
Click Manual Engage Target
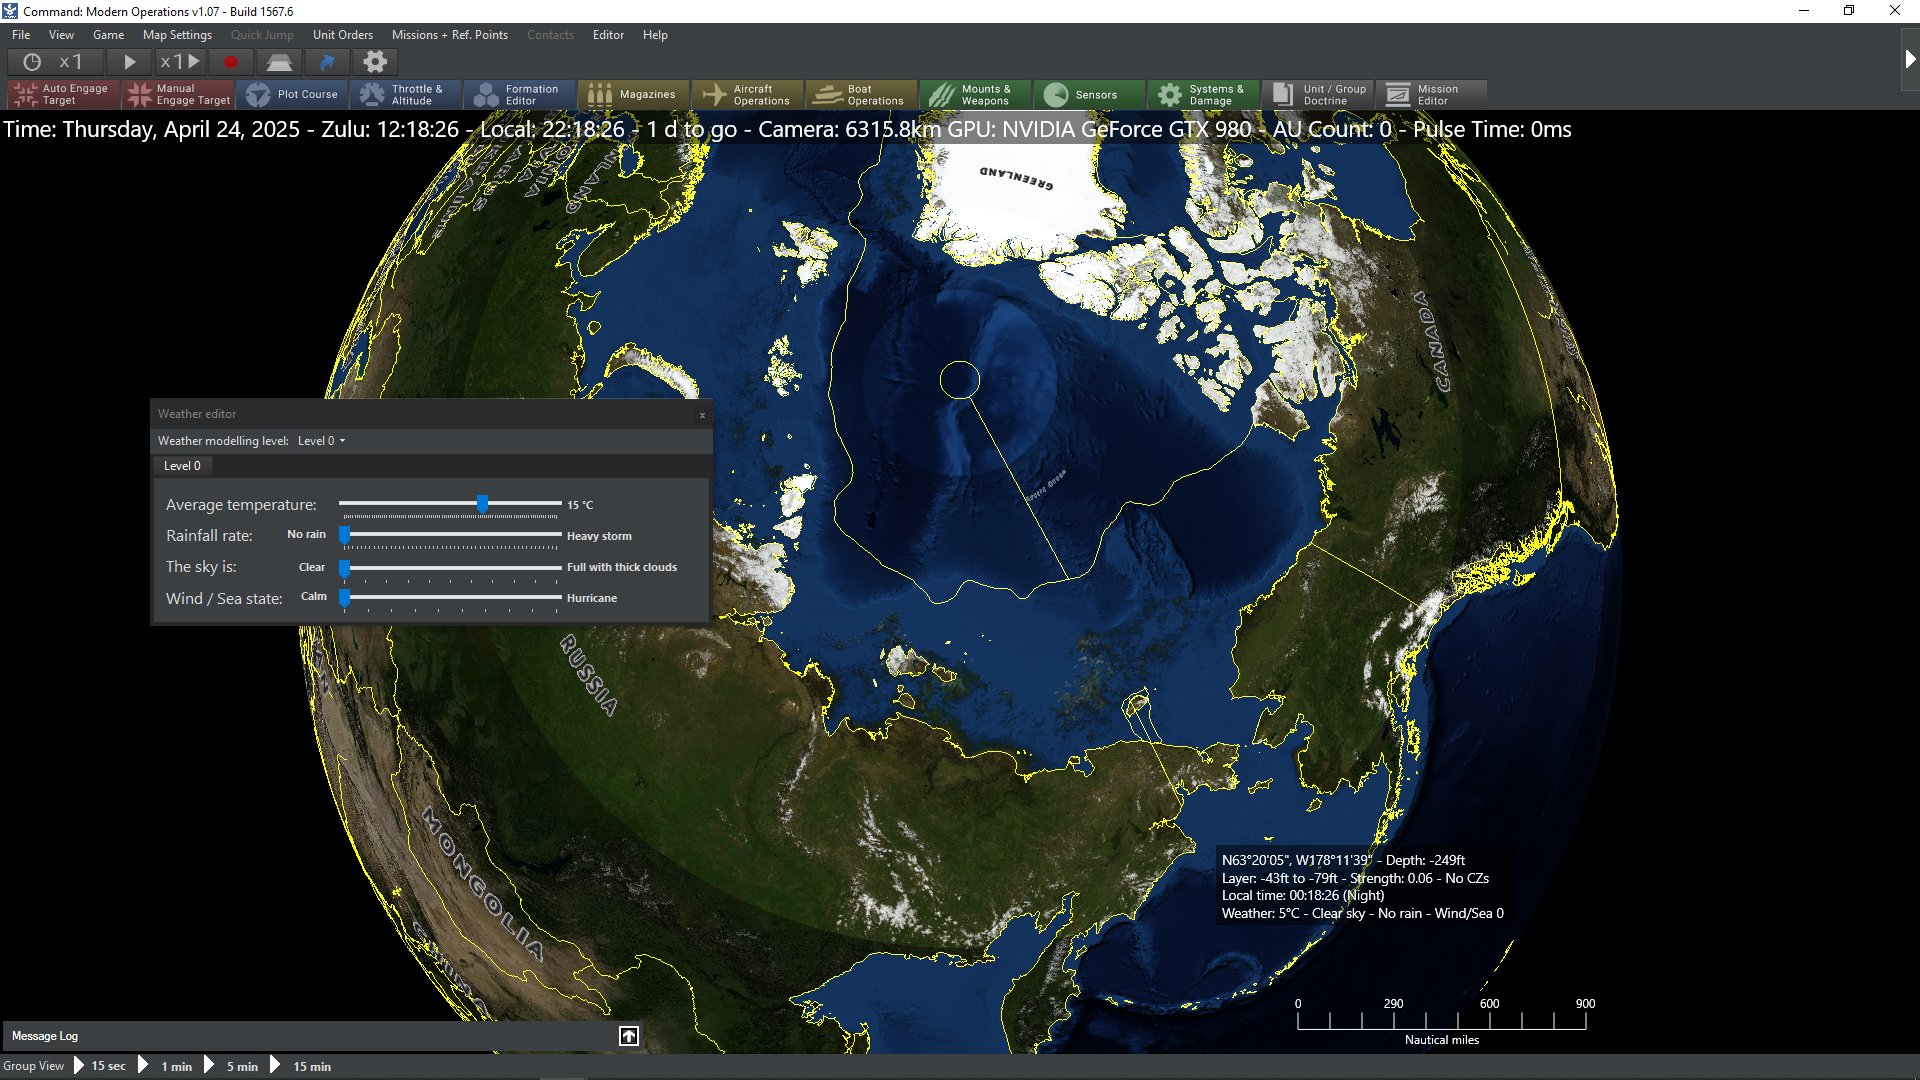pos(178,95)
